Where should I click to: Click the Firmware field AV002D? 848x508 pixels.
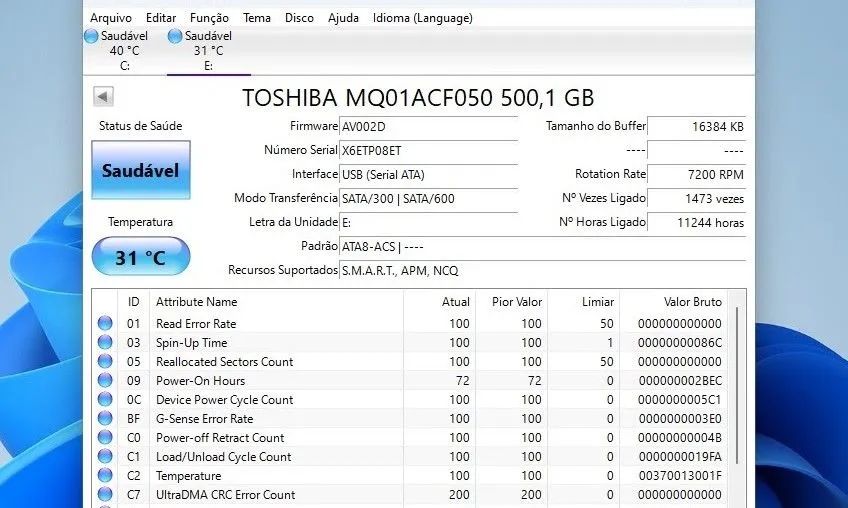point(428,127)
